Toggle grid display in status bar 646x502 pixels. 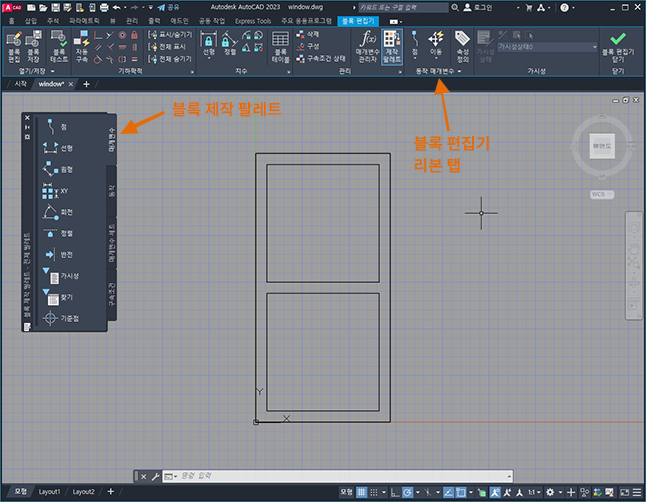[x=361, y=492]
